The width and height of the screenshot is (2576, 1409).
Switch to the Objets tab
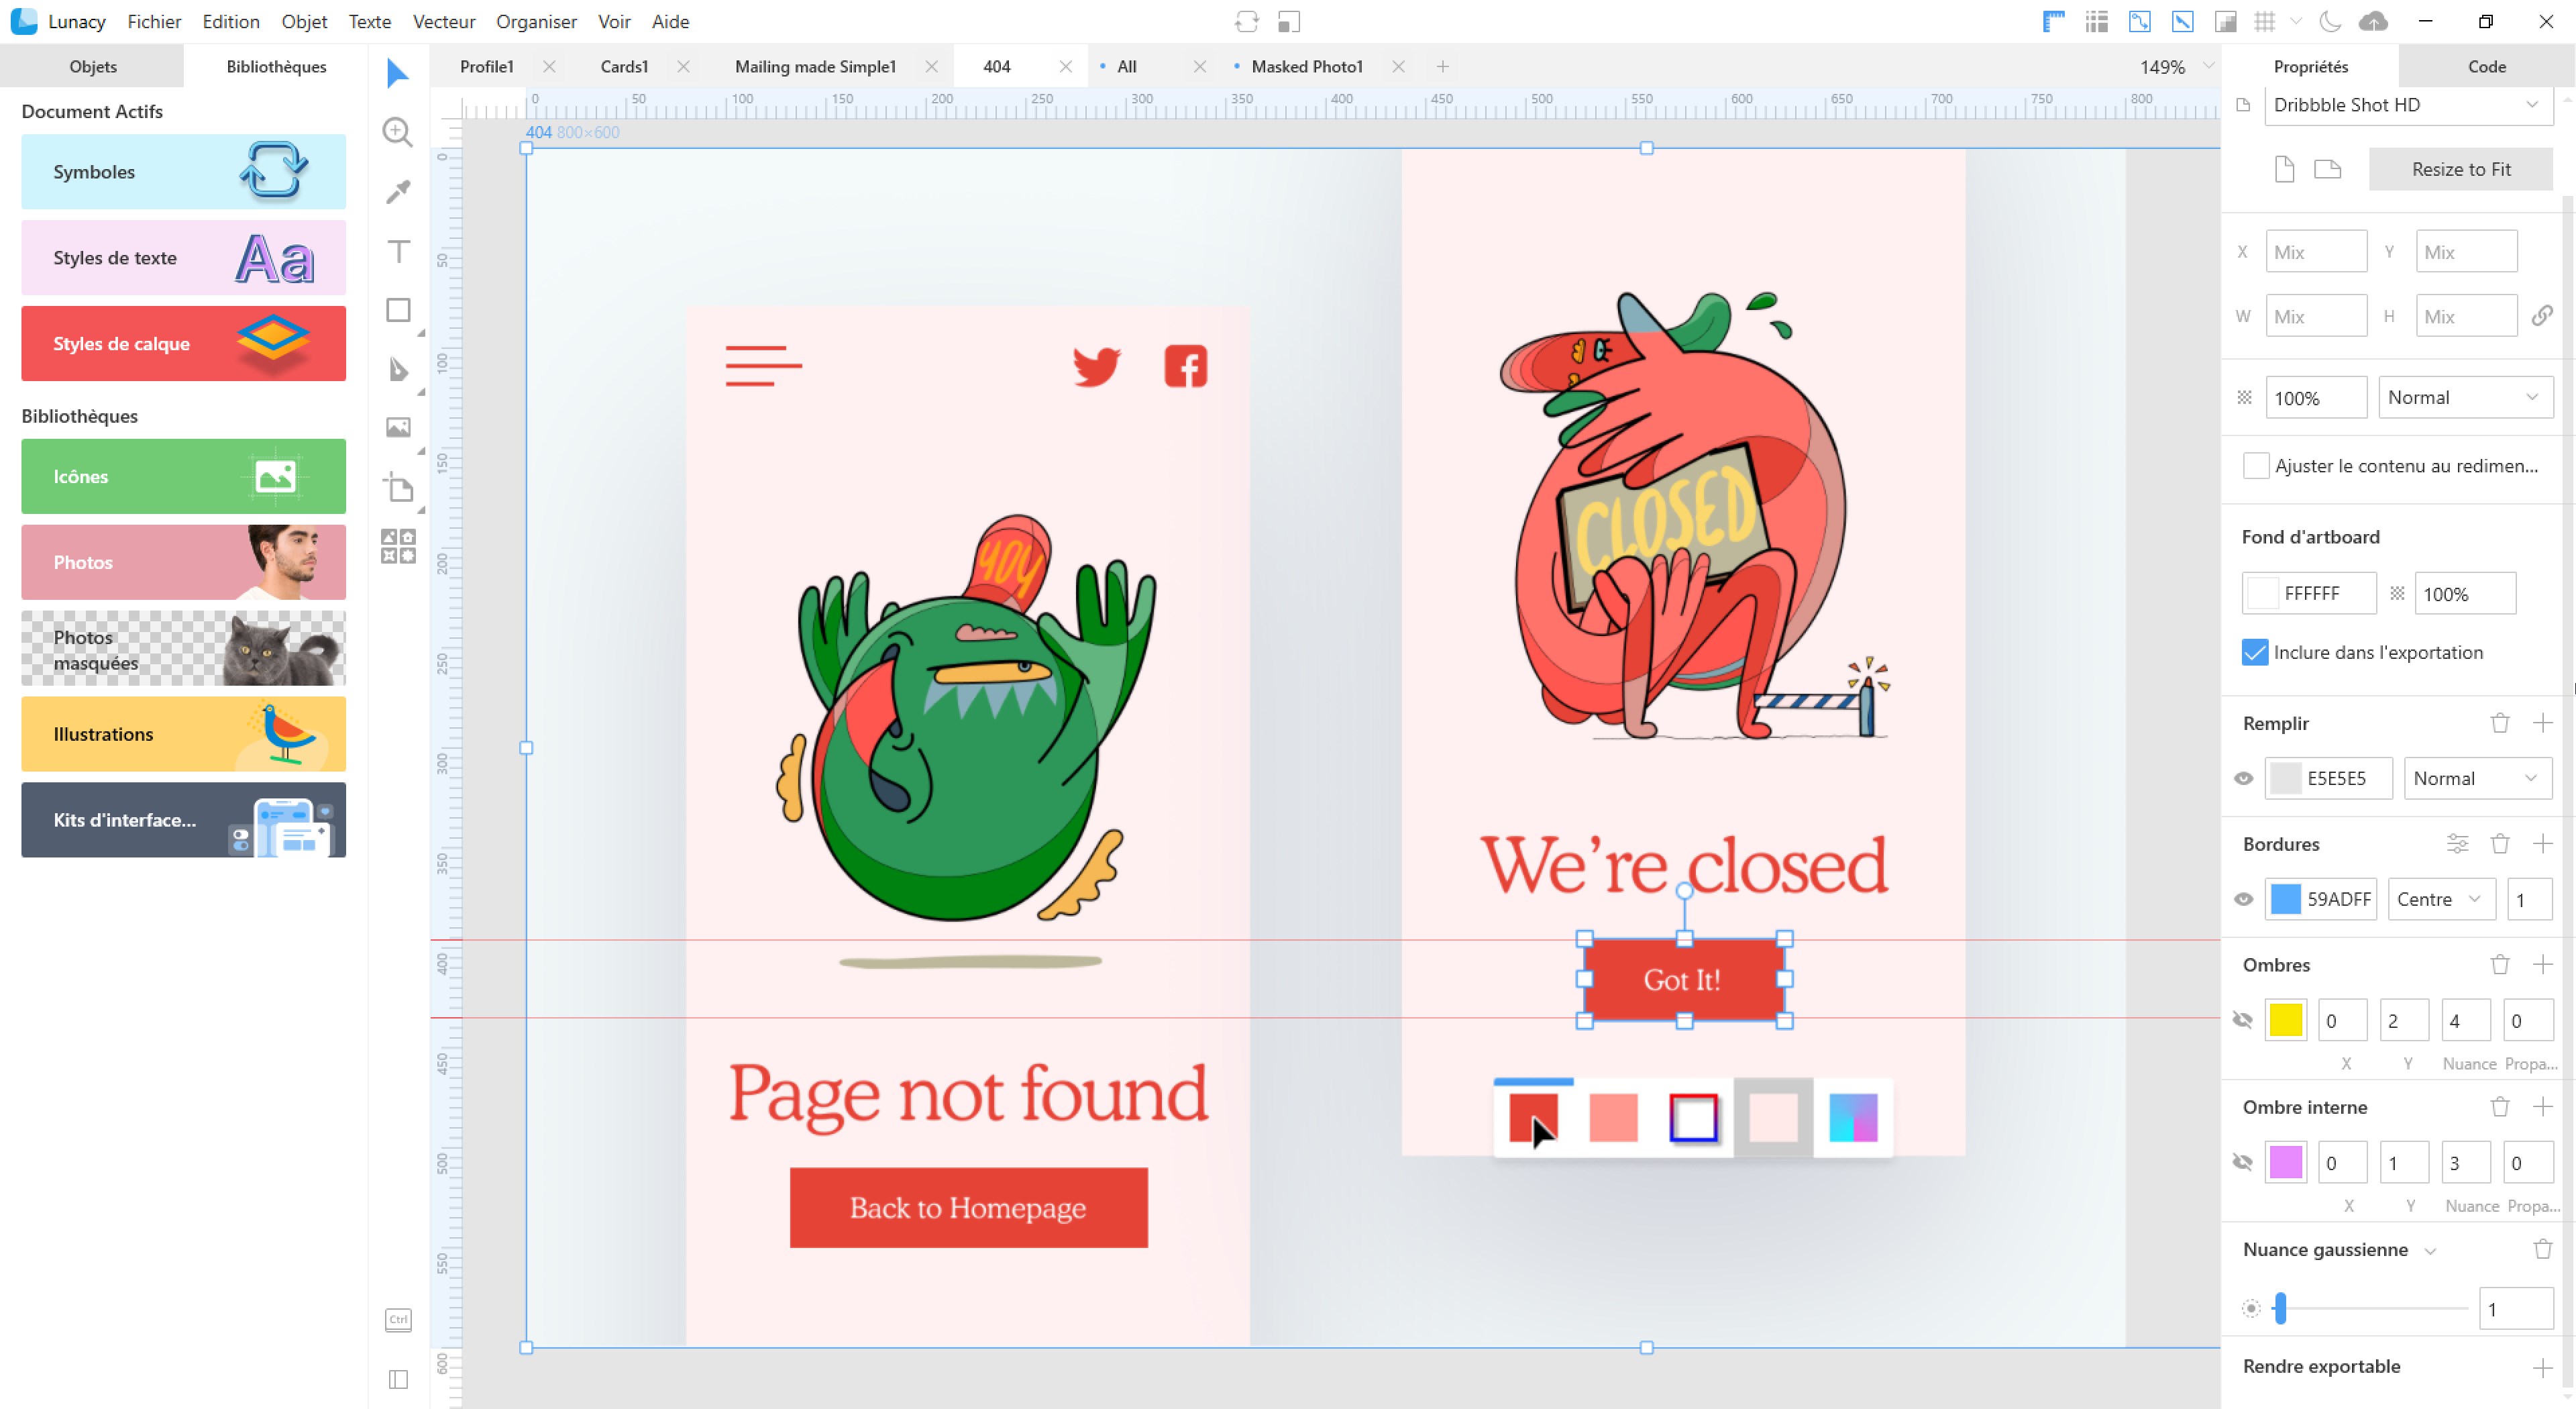92,66
